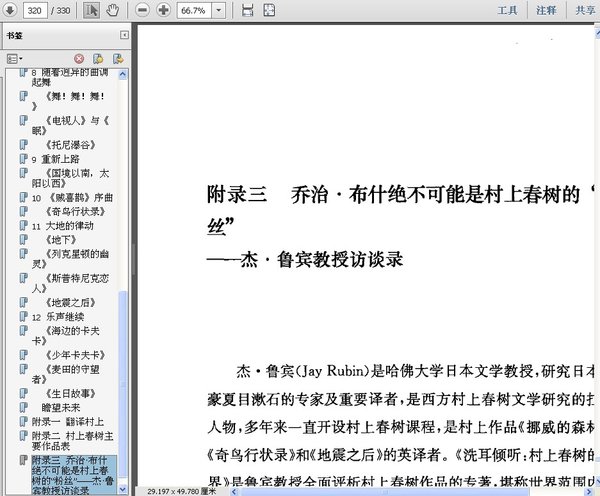This screenshot has width=600, height=496.
Task: Open bookmark 《地震之后》
Action: tap(70, 302)
